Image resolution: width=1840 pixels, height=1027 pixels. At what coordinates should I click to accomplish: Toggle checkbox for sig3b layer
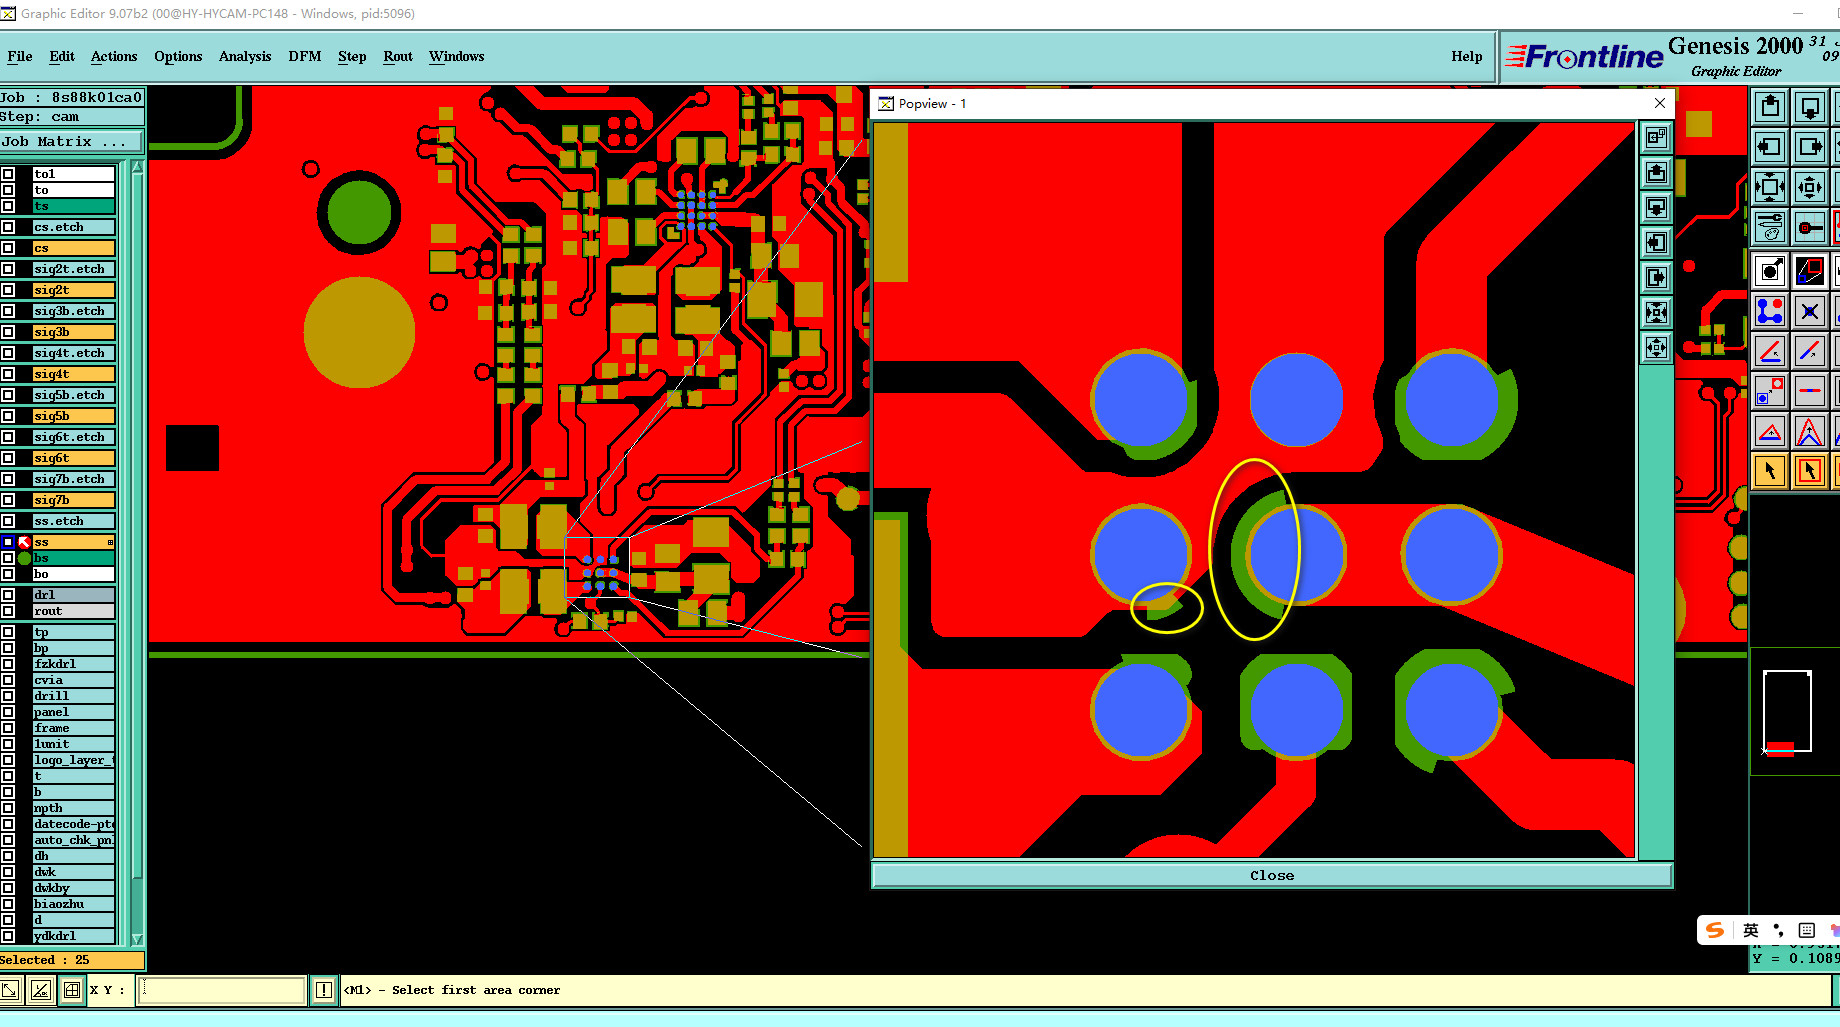8,332
